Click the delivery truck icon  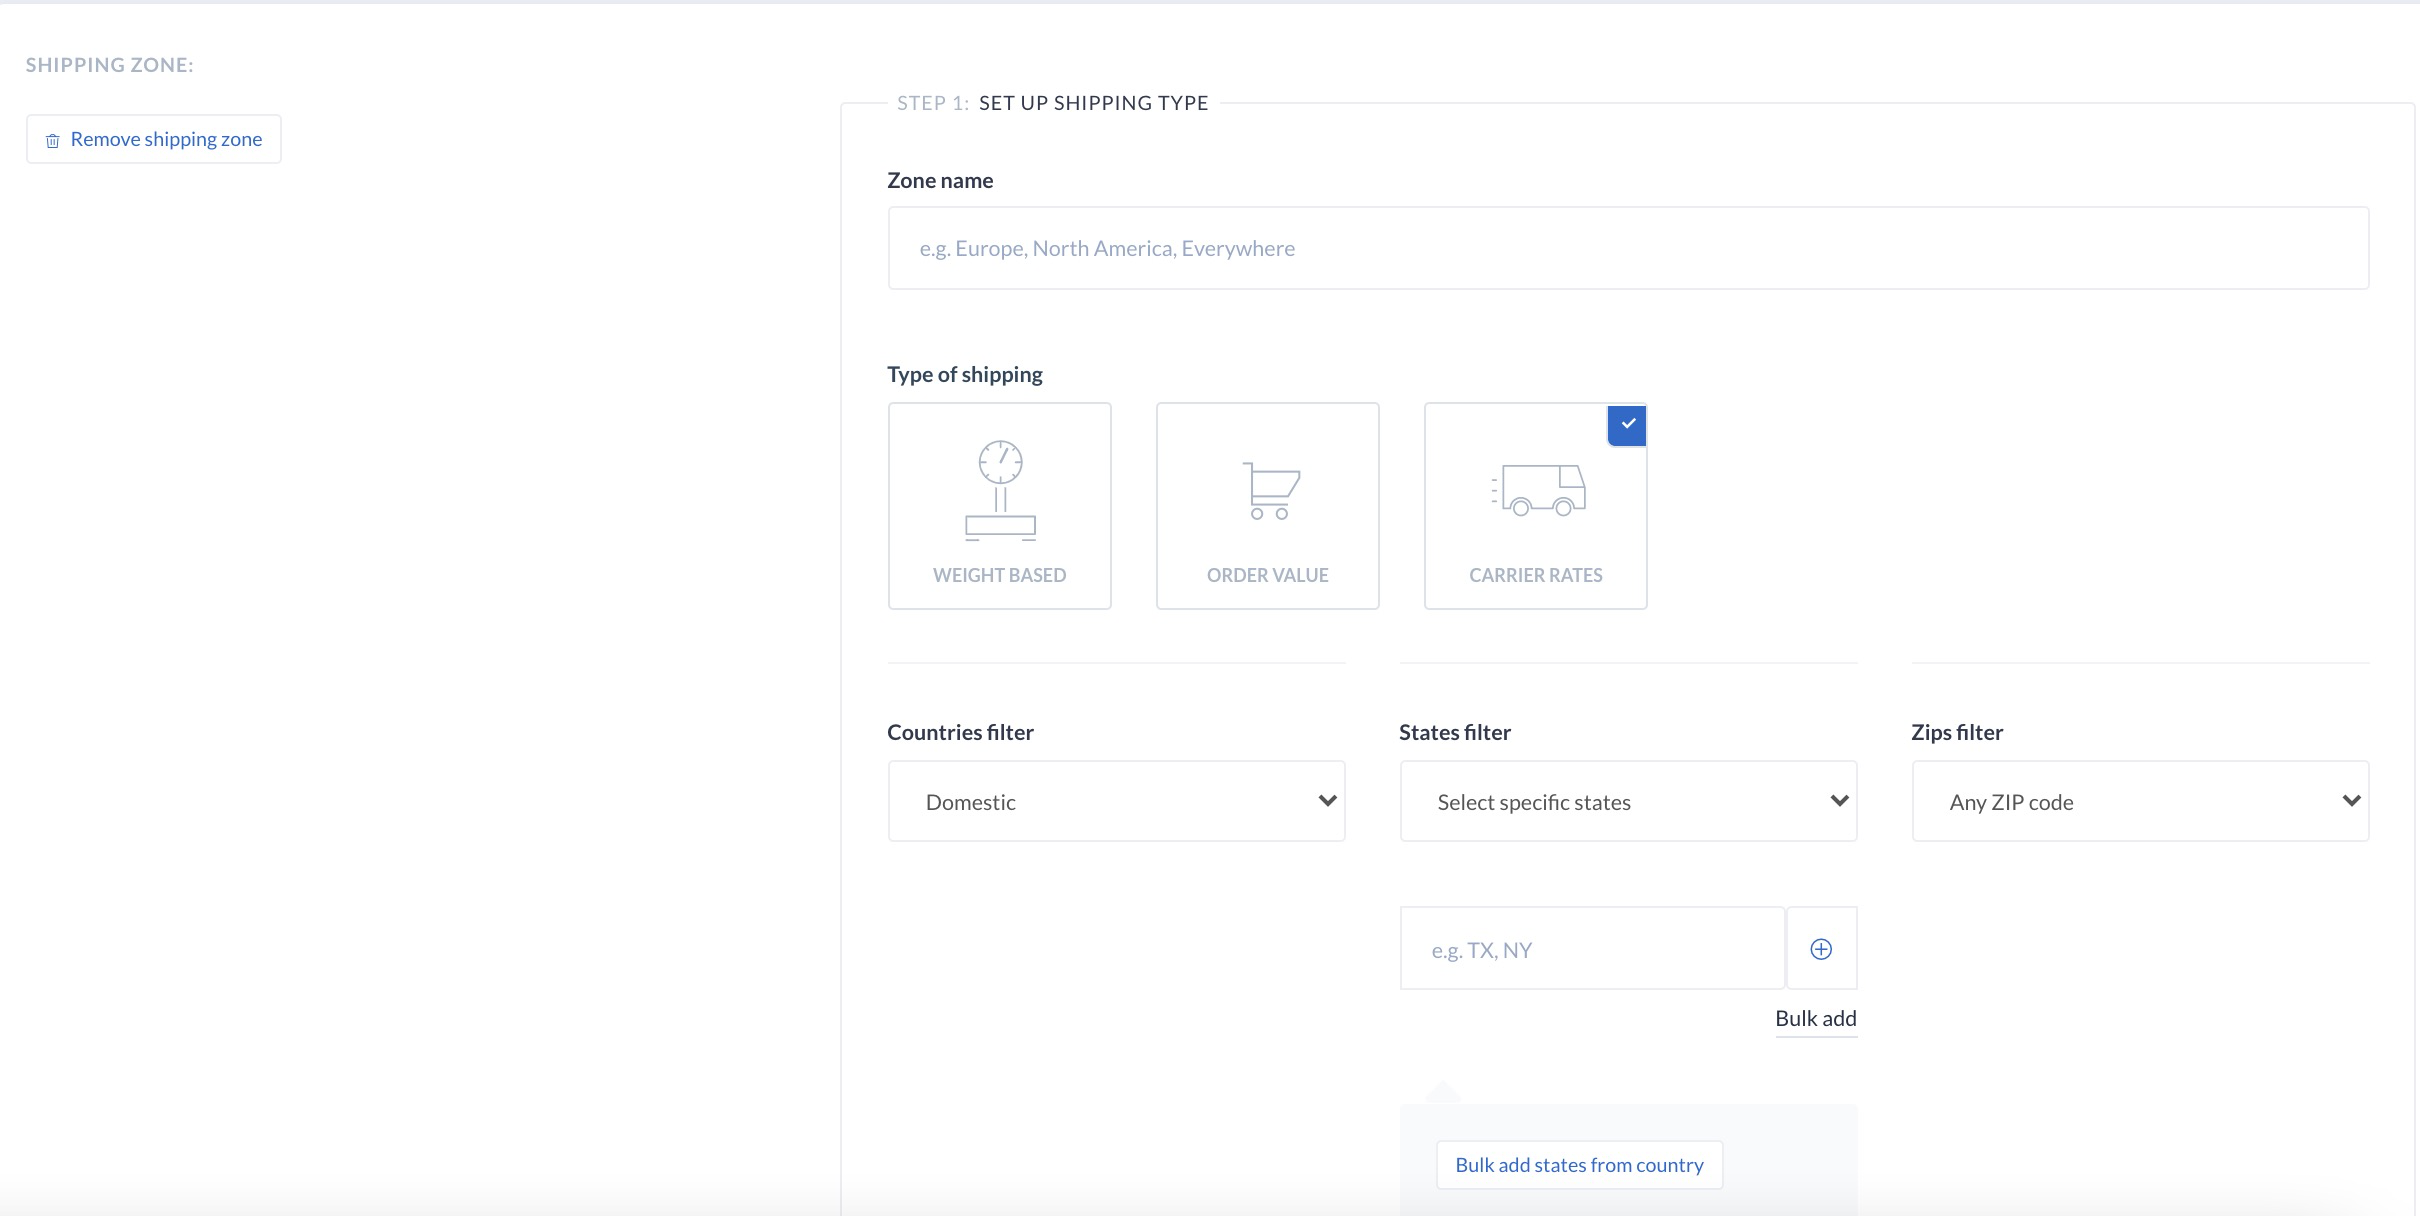[1538, 490]
